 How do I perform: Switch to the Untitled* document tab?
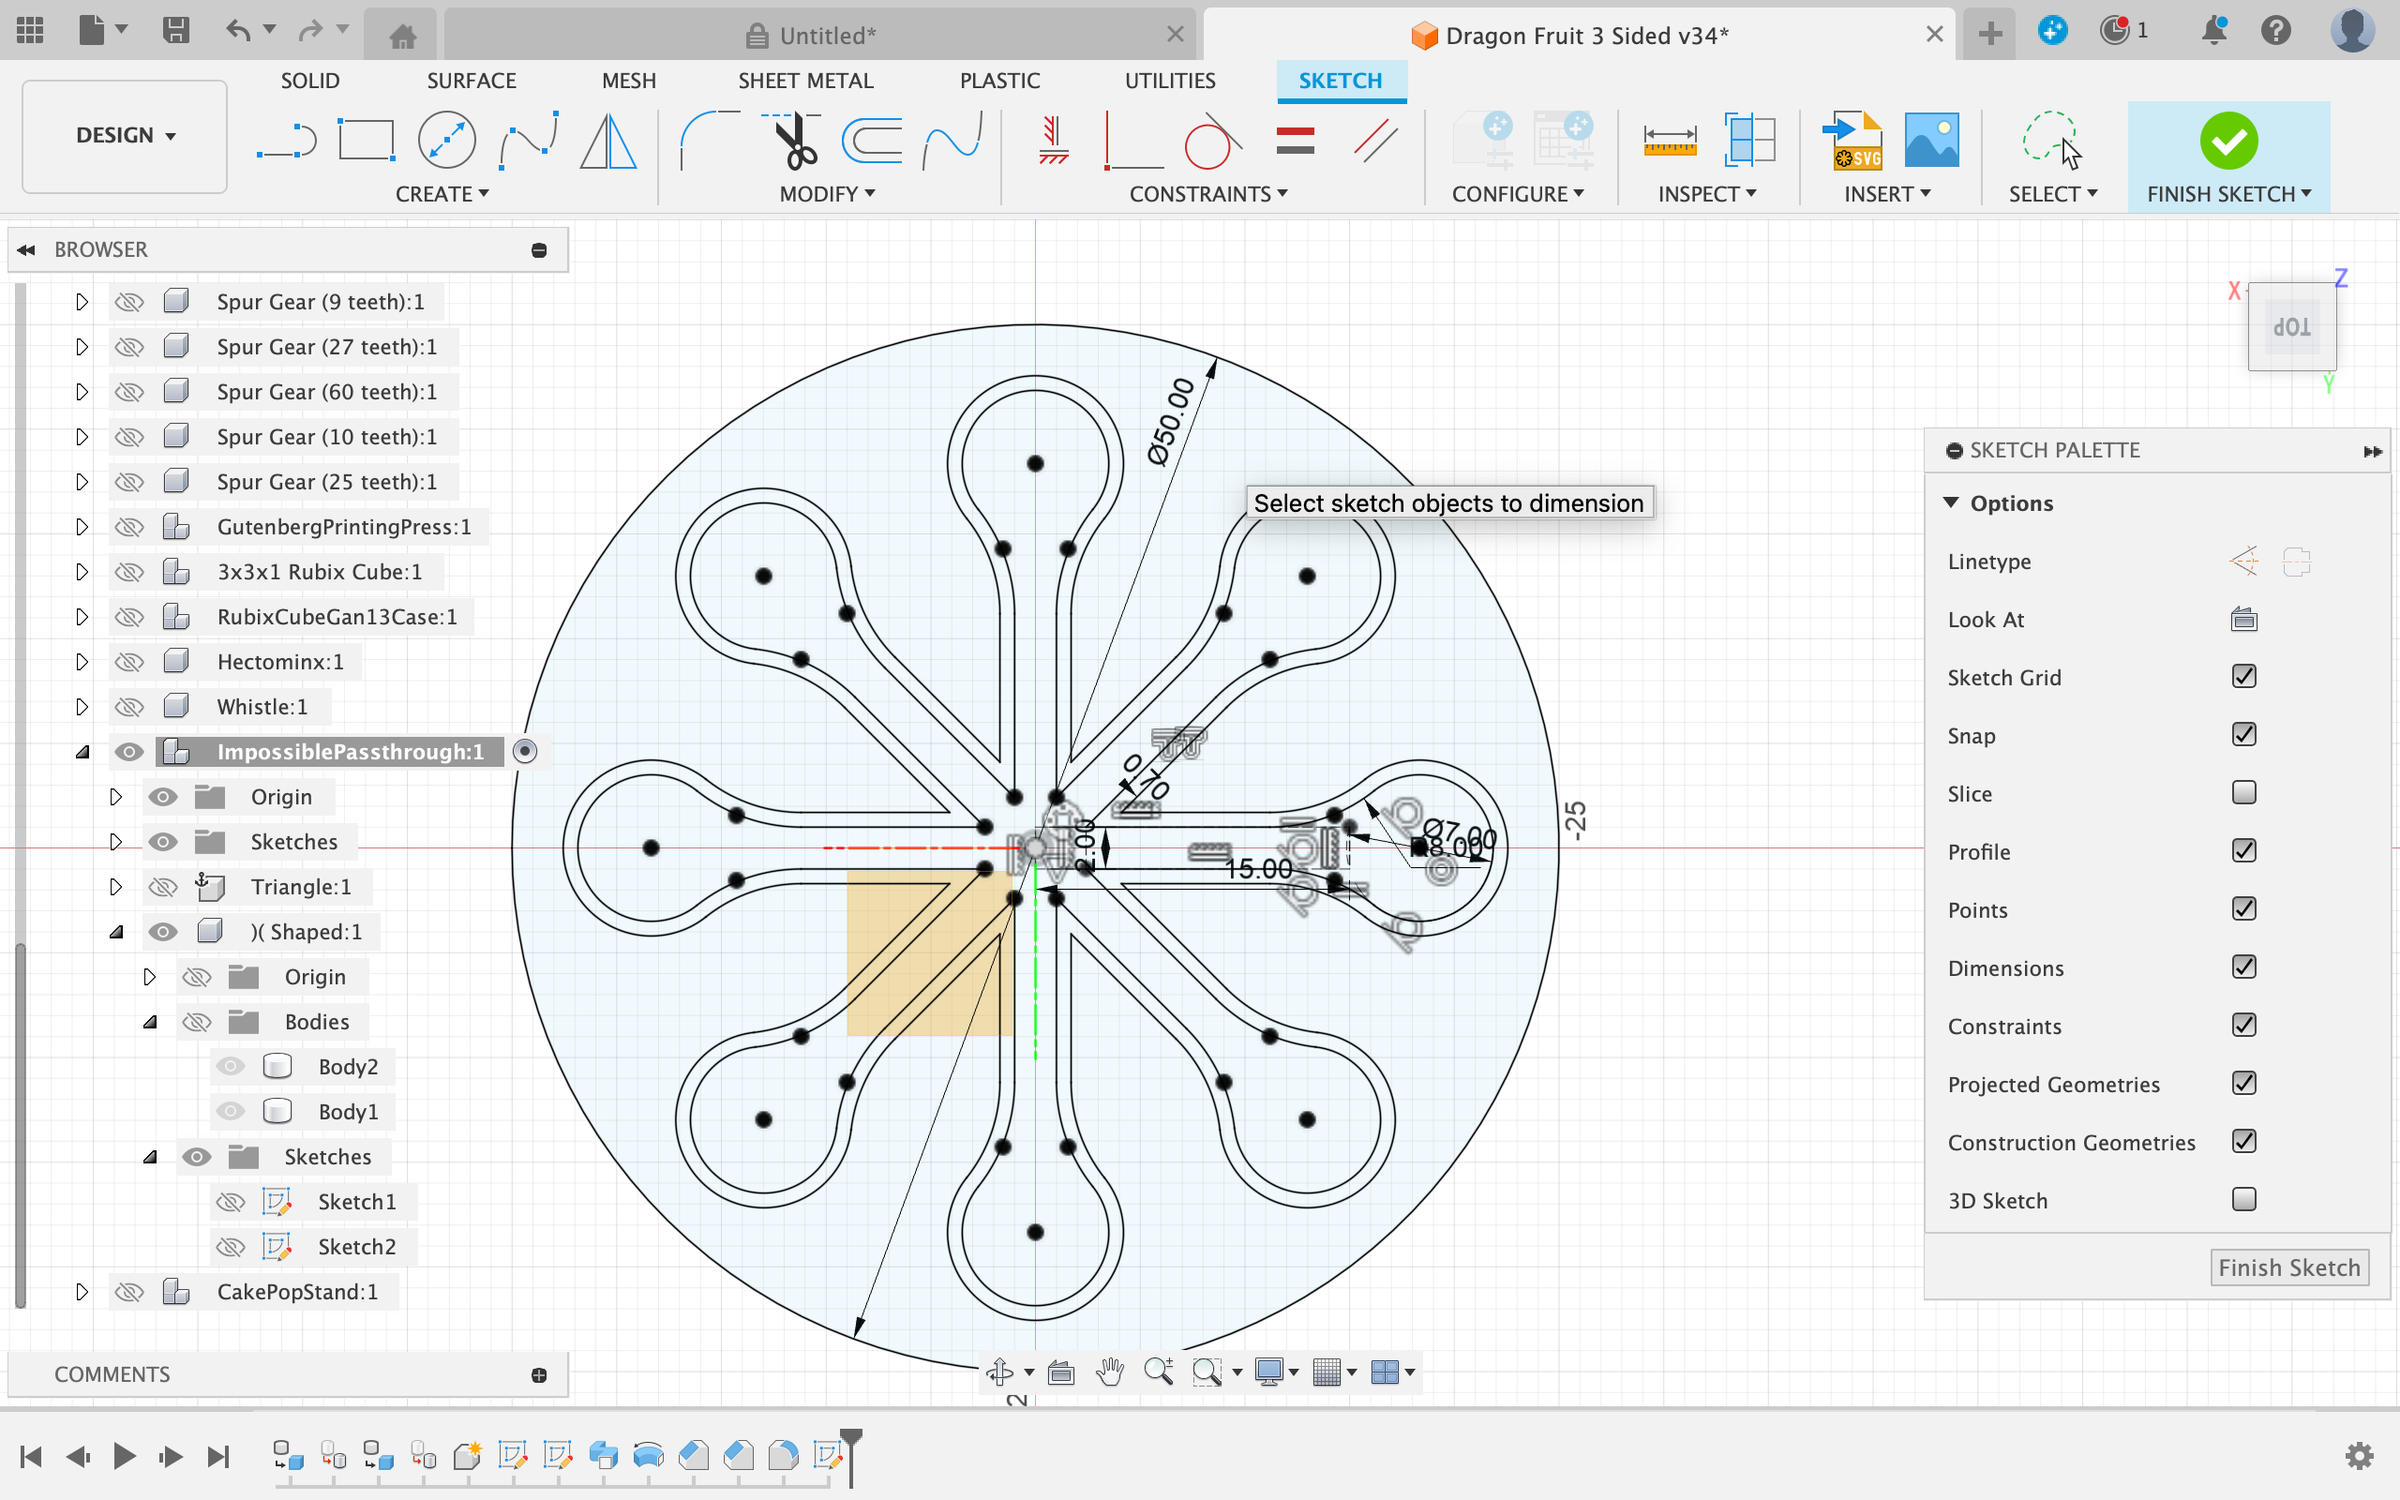tap(810, 36)
